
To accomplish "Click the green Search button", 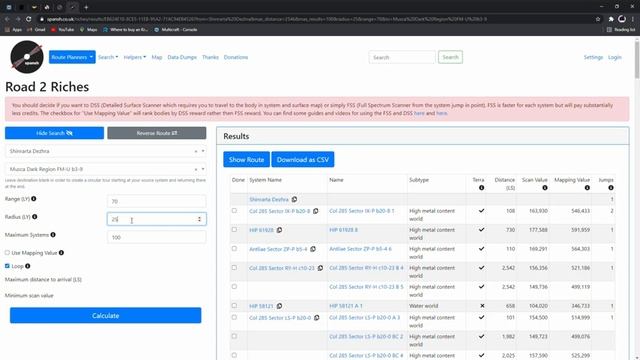I will (450, 57).
